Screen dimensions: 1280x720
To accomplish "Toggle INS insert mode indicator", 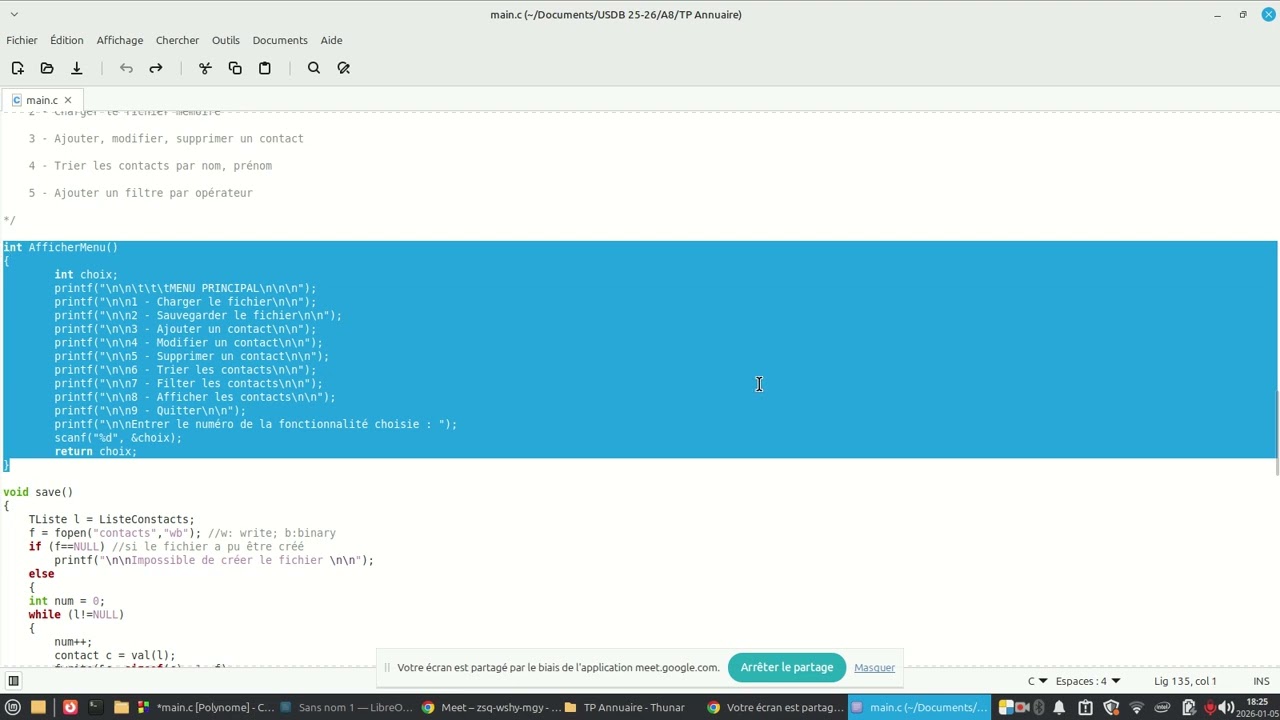I will click(x=1261, y=681).
